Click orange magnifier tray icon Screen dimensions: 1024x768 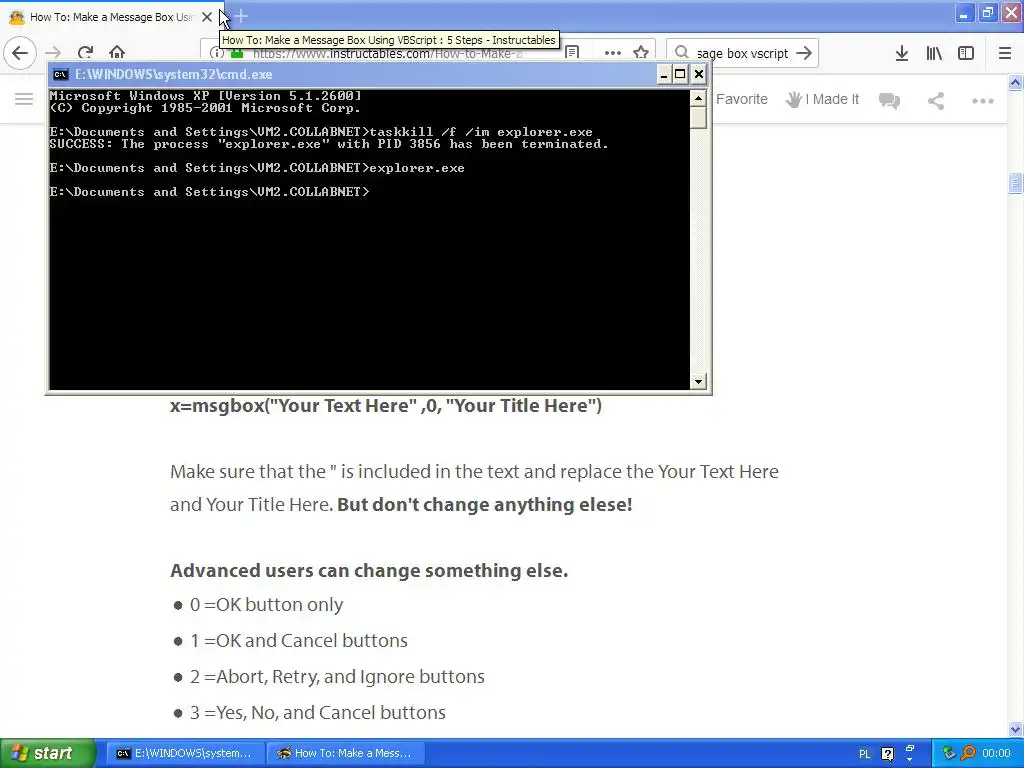968,754
